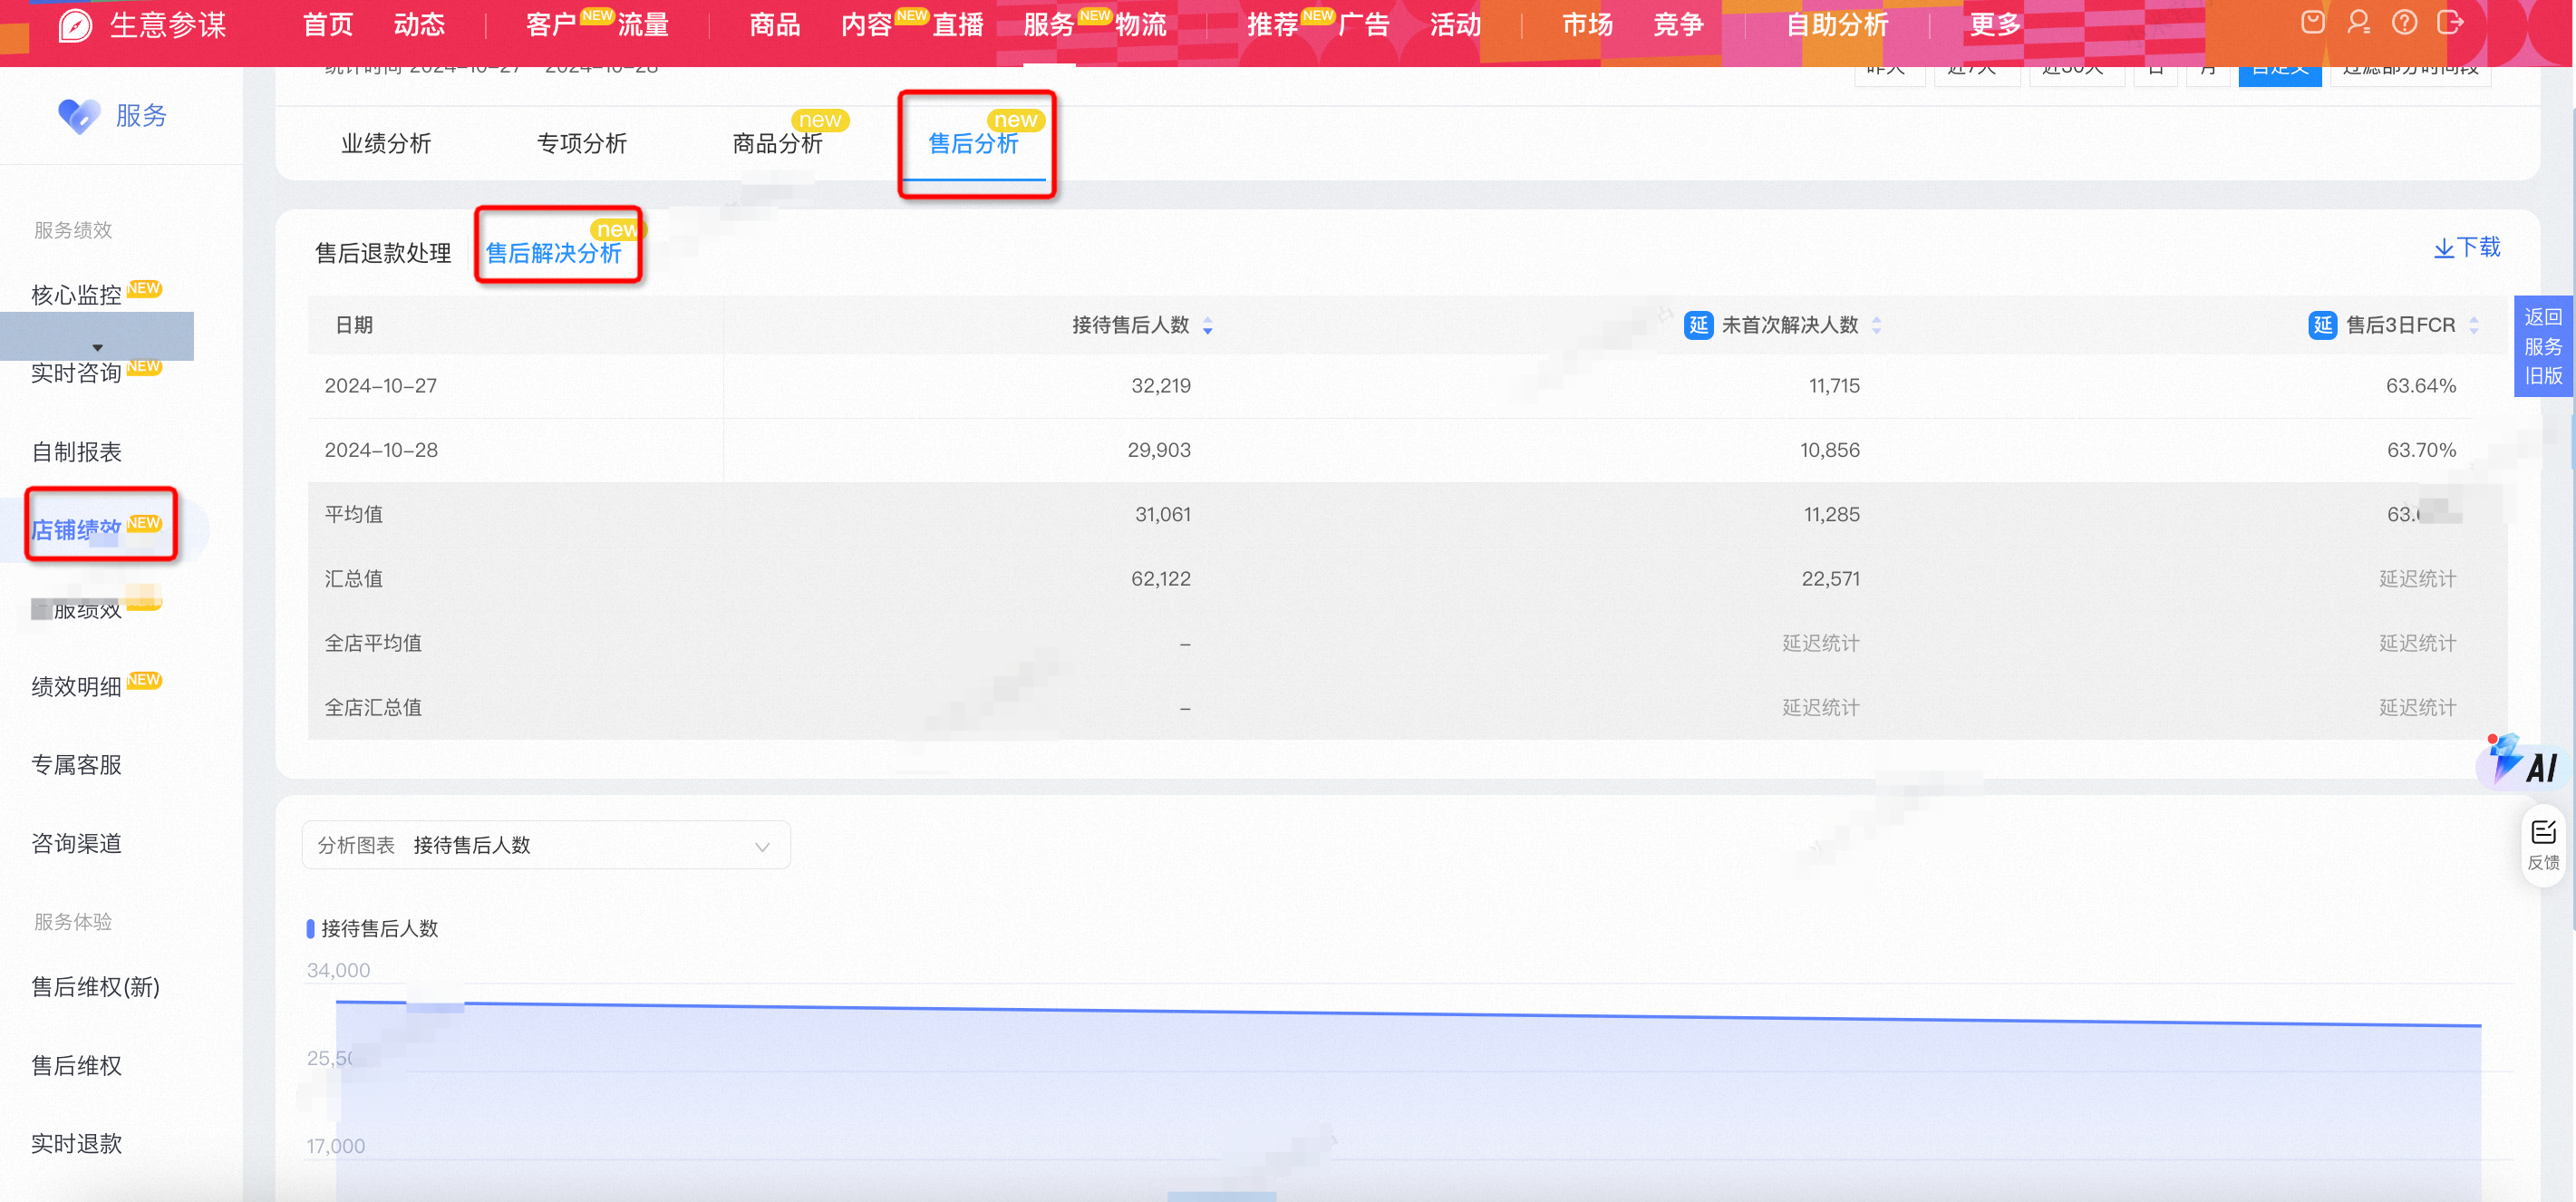The image size is (2576, 1202).
Task: Open 售后解决分析 sub-tab
Action: pyautogui.click(x=553, y=253)
